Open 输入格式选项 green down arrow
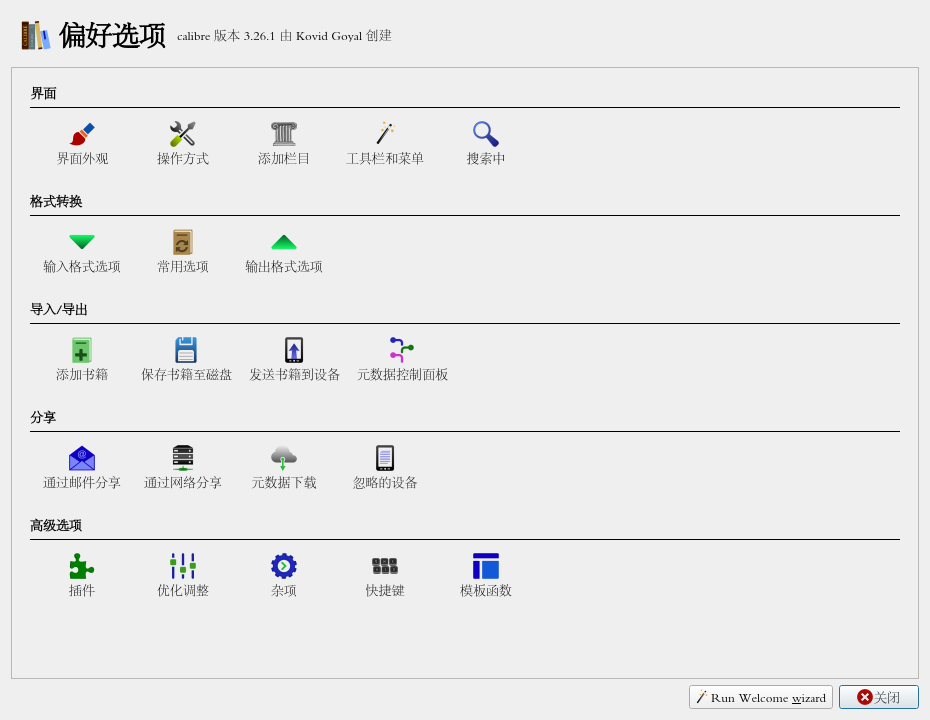930x720 pixels. coord(82,242)
